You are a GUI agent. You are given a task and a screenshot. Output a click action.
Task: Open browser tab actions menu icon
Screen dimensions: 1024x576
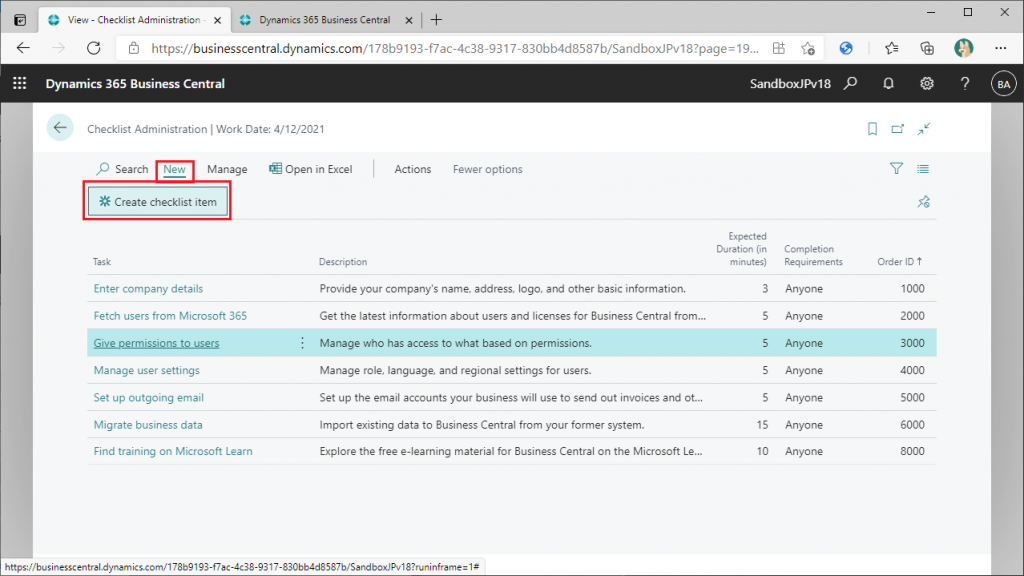(x=20, y=20)
